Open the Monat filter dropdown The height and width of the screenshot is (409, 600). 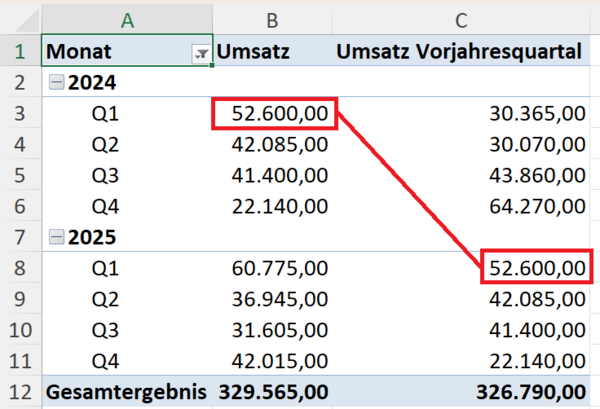(x=202, y=53)
